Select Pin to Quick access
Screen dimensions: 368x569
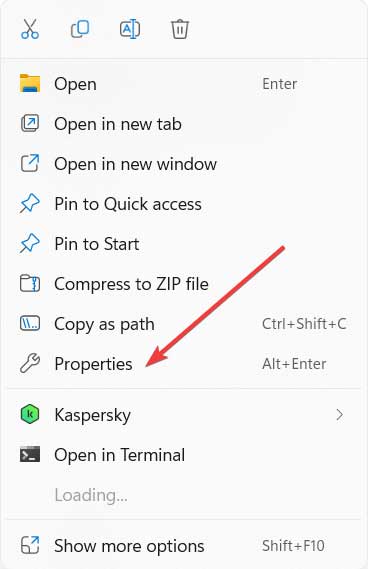click(184, 204)
